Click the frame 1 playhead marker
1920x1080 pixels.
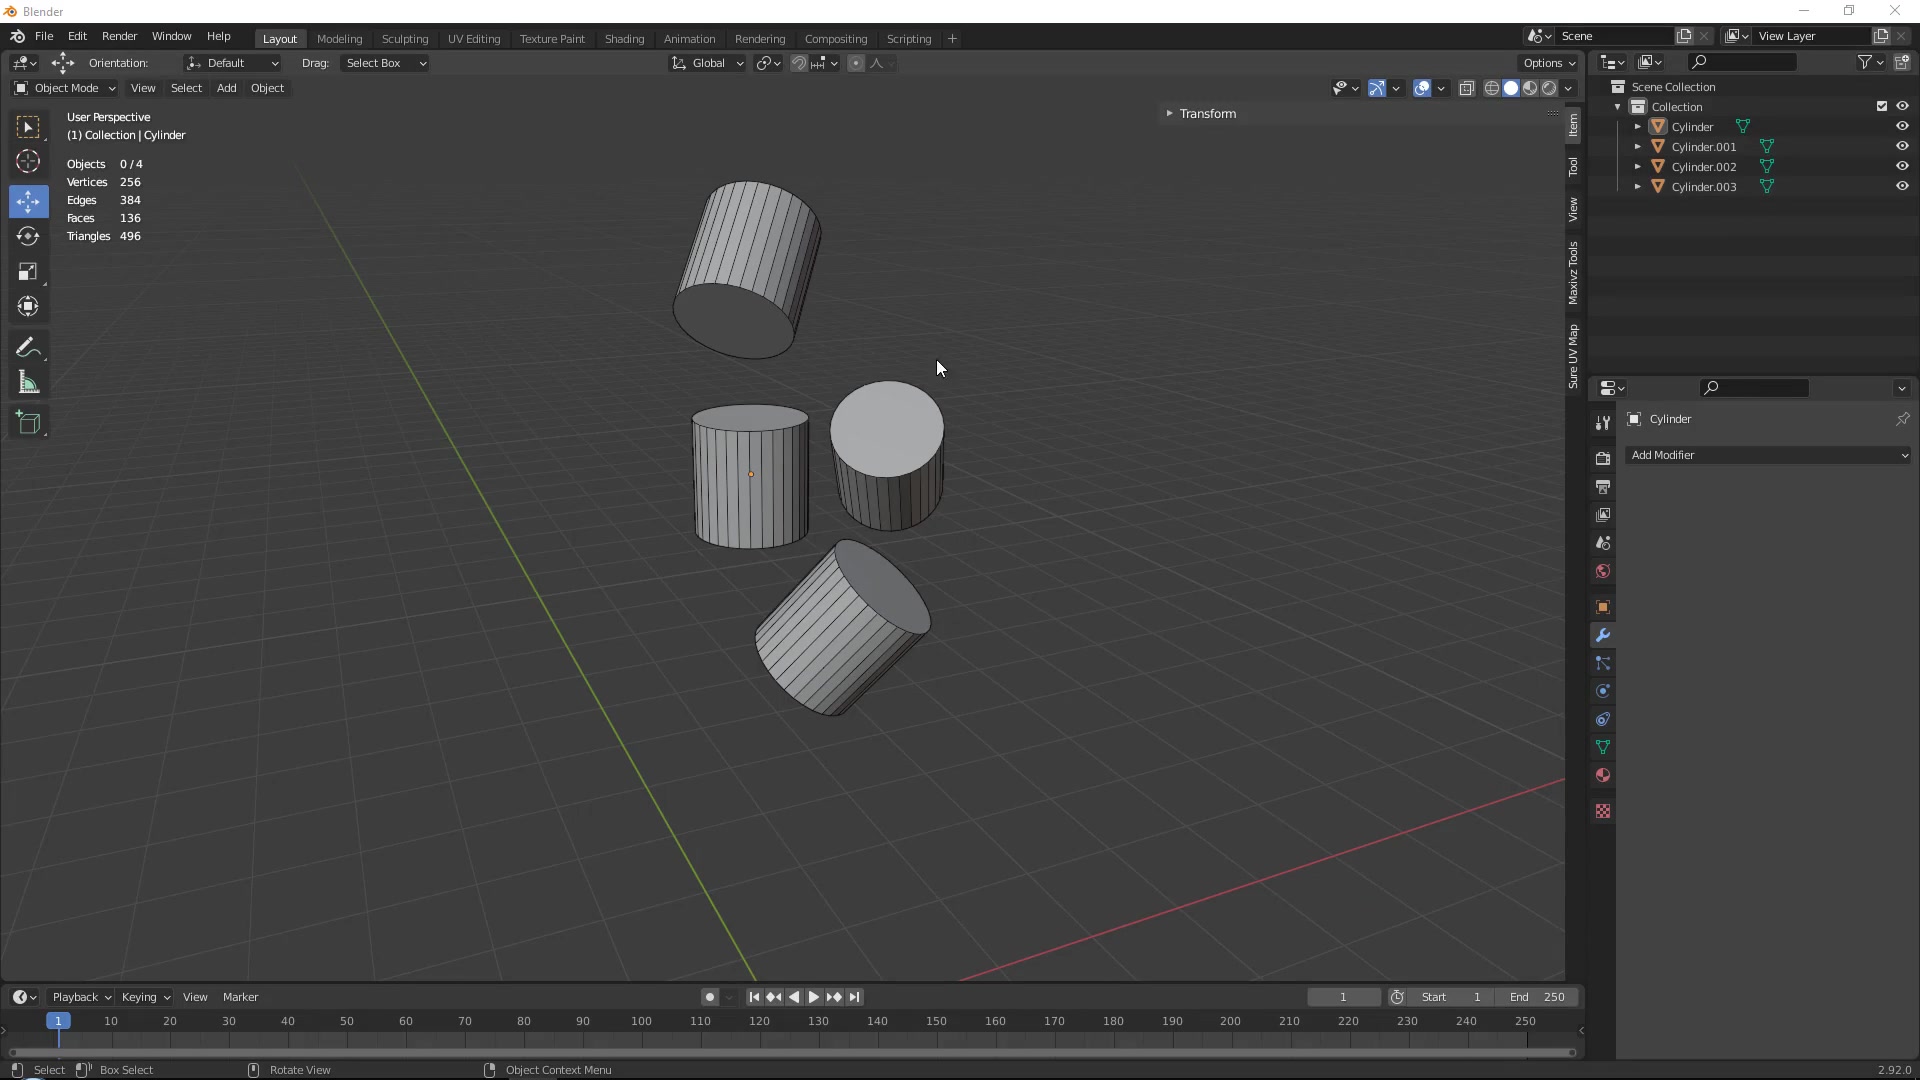point(58,1021)
